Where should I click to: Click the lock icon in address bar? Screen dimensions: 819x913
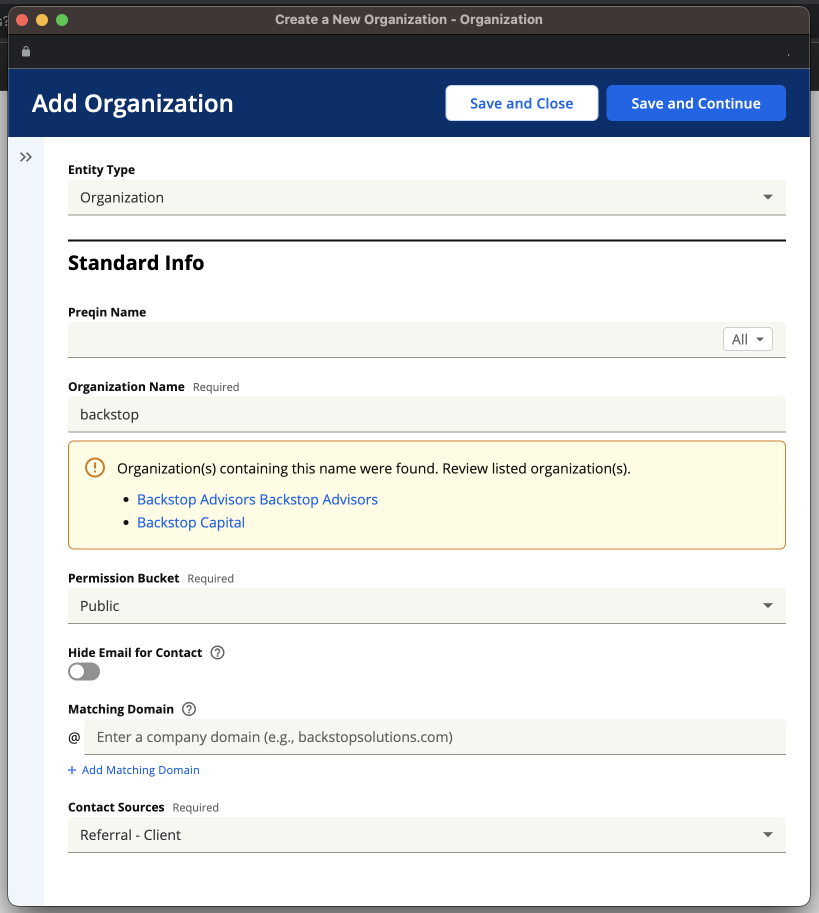tap(26, 51)
